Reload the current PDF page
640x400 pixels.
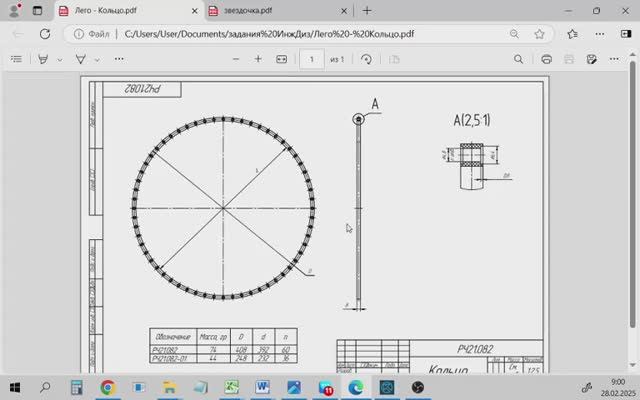point(45,34)
